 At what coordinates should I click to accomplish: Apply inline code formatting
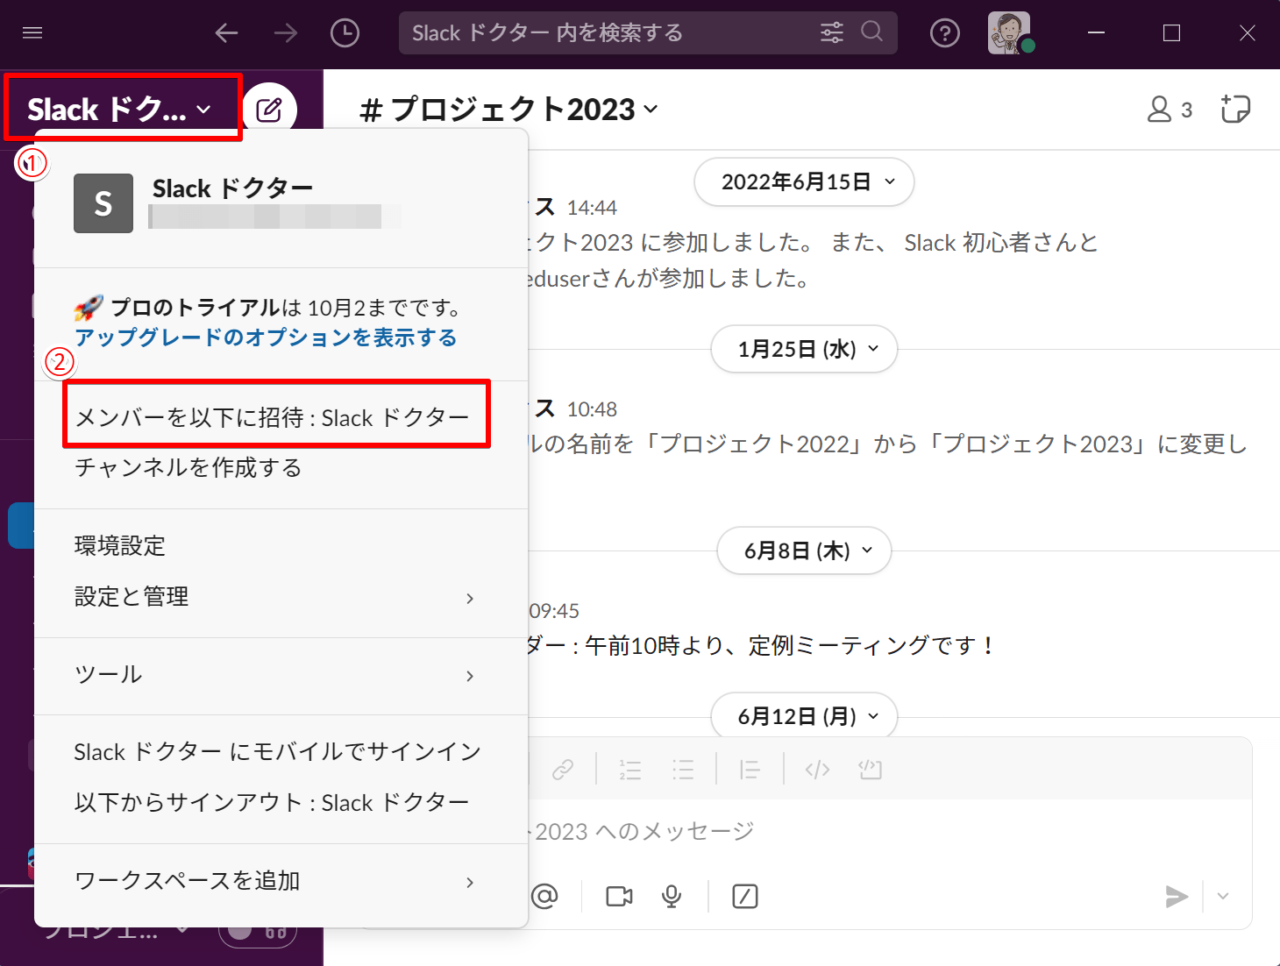[x=817, y=769]
